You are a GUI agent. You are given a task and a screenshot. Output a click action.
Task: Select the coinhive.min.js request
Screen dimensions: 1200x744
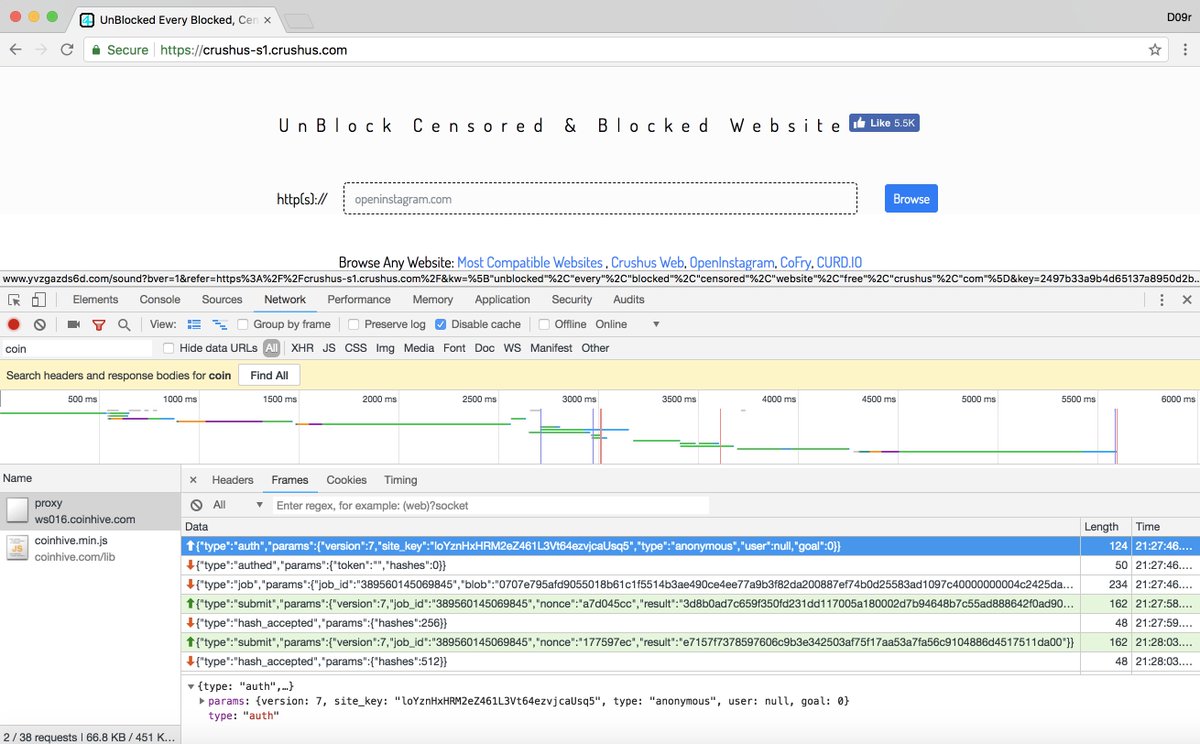click(90, 548)
